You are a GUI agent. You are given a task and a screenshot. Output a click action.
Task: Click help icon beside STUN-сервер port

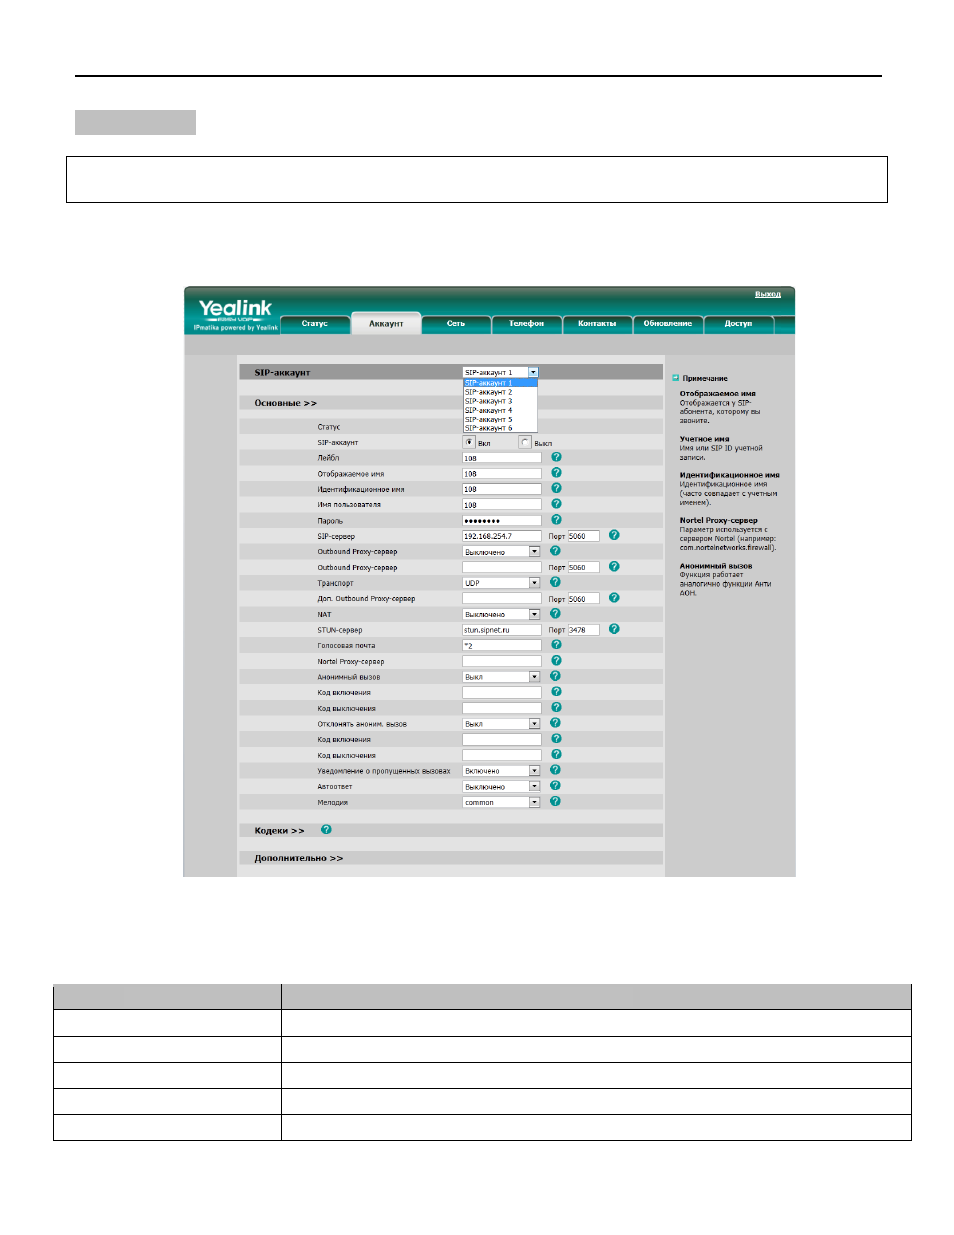point(614,629)
